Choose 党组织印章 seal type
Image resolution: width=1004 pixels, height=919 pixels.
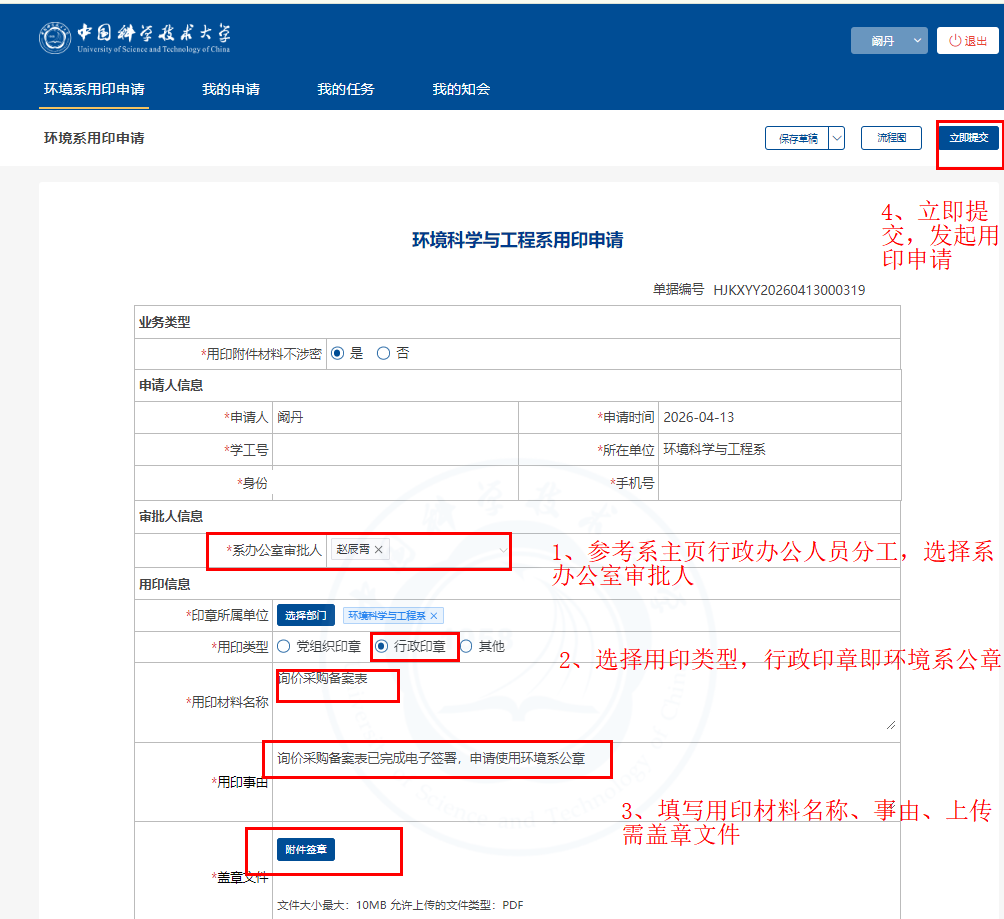284,646
